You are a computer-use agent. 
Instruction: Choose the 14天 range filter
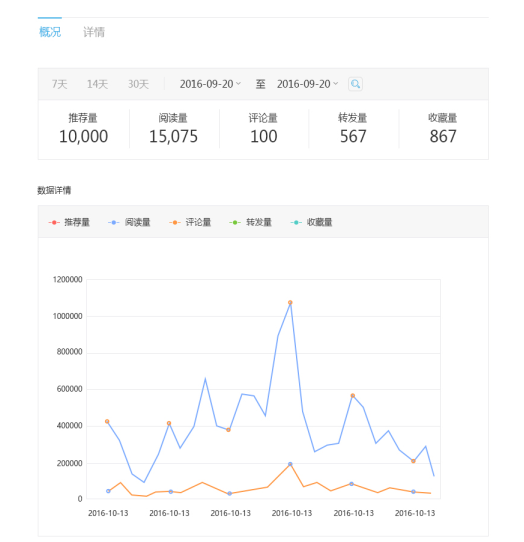tap(97, 84)
